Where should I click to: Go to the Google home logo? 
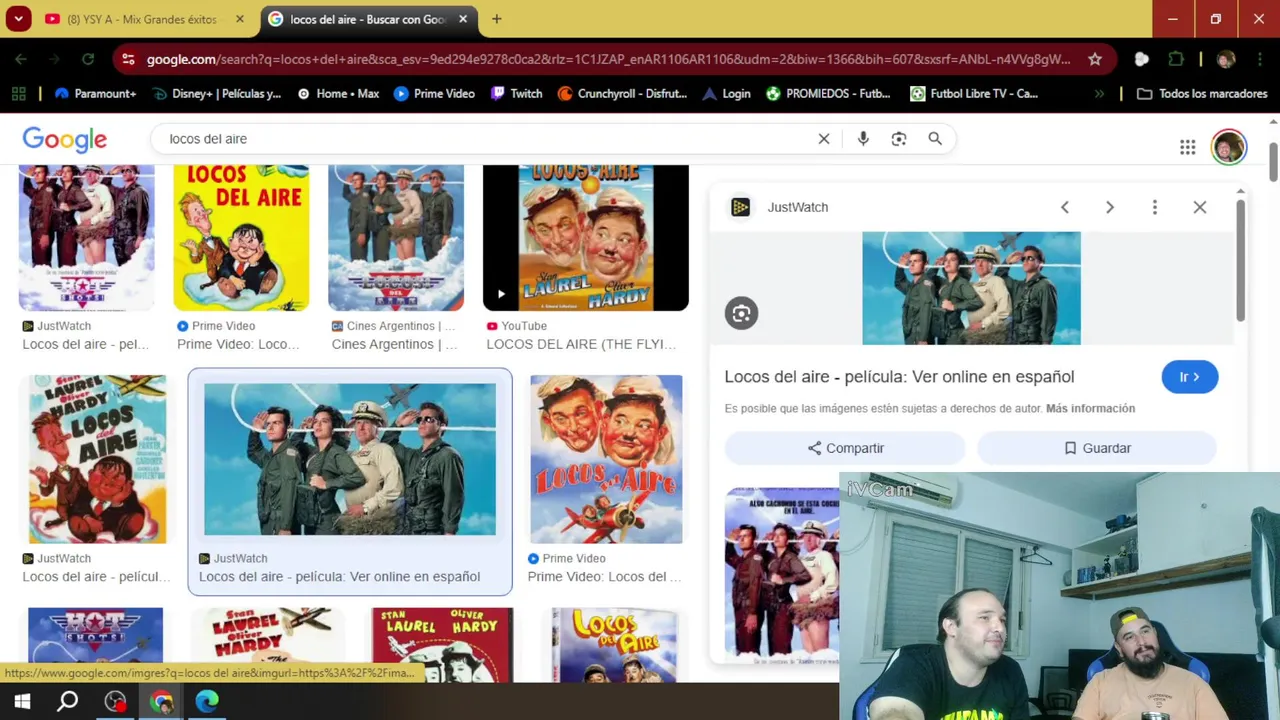point(65,139)
